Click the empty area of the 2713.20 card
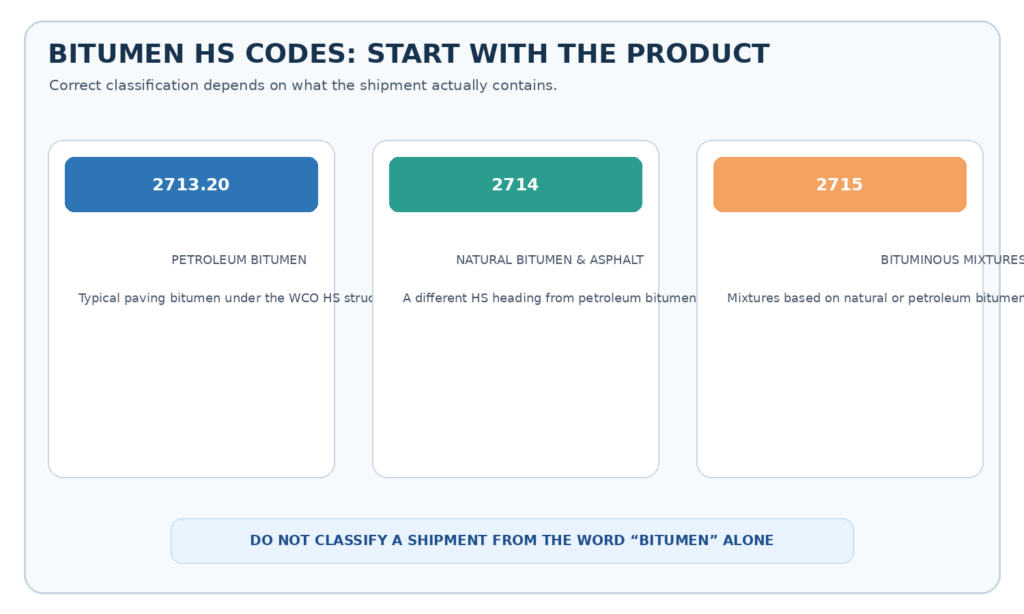This screenshot has width=1024, height=614. [x=191, y=392]
